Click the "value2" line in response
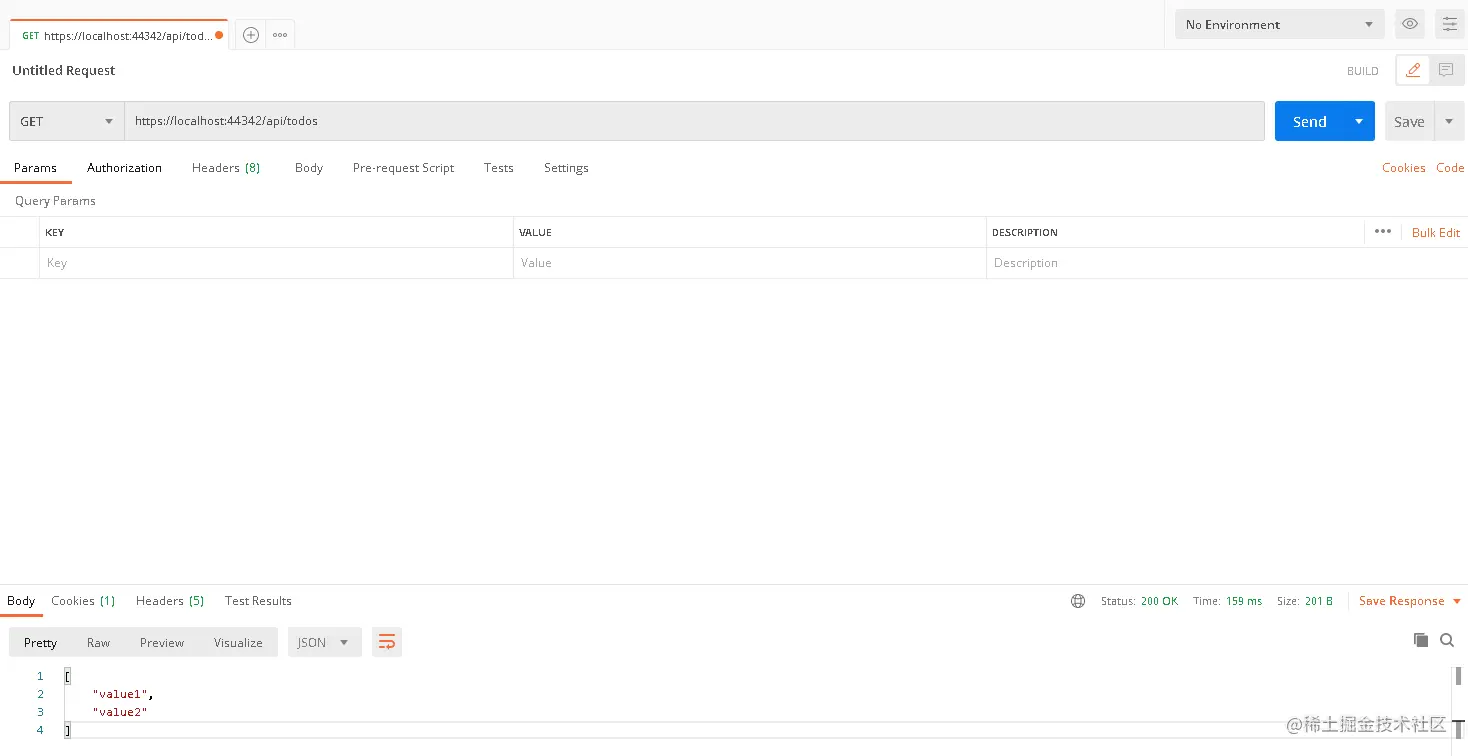1468x756 pixels. point(120,712)
